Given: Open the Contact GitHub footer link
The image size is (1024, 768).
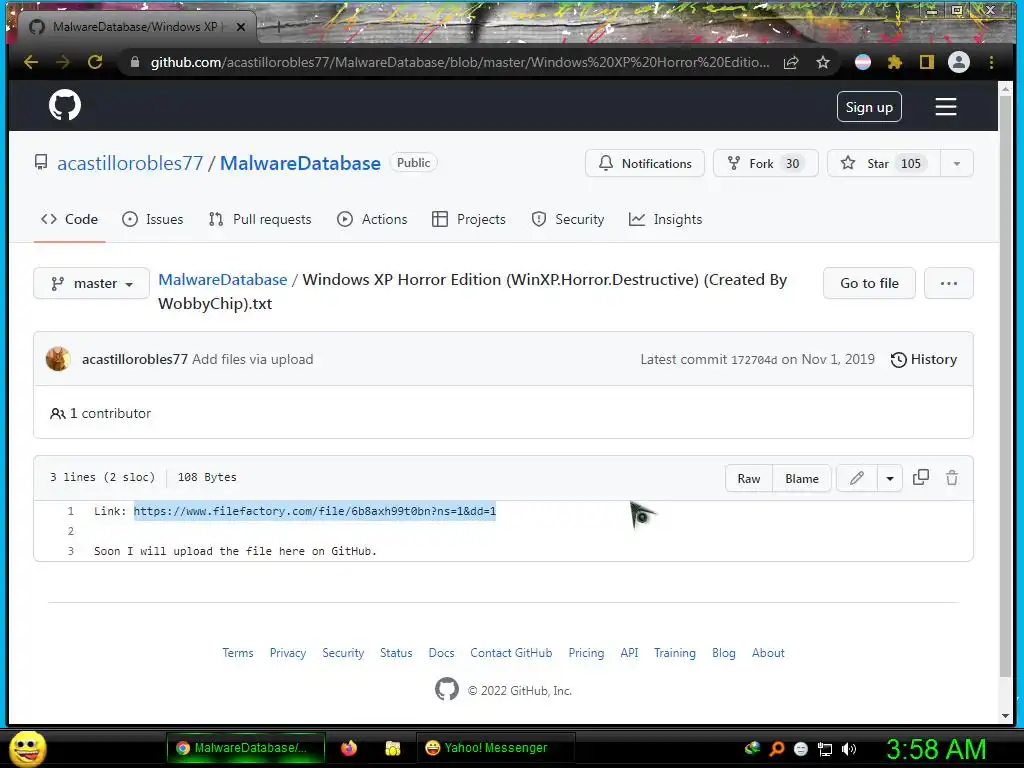Looking at the screenshot, I should click(511, 653).
